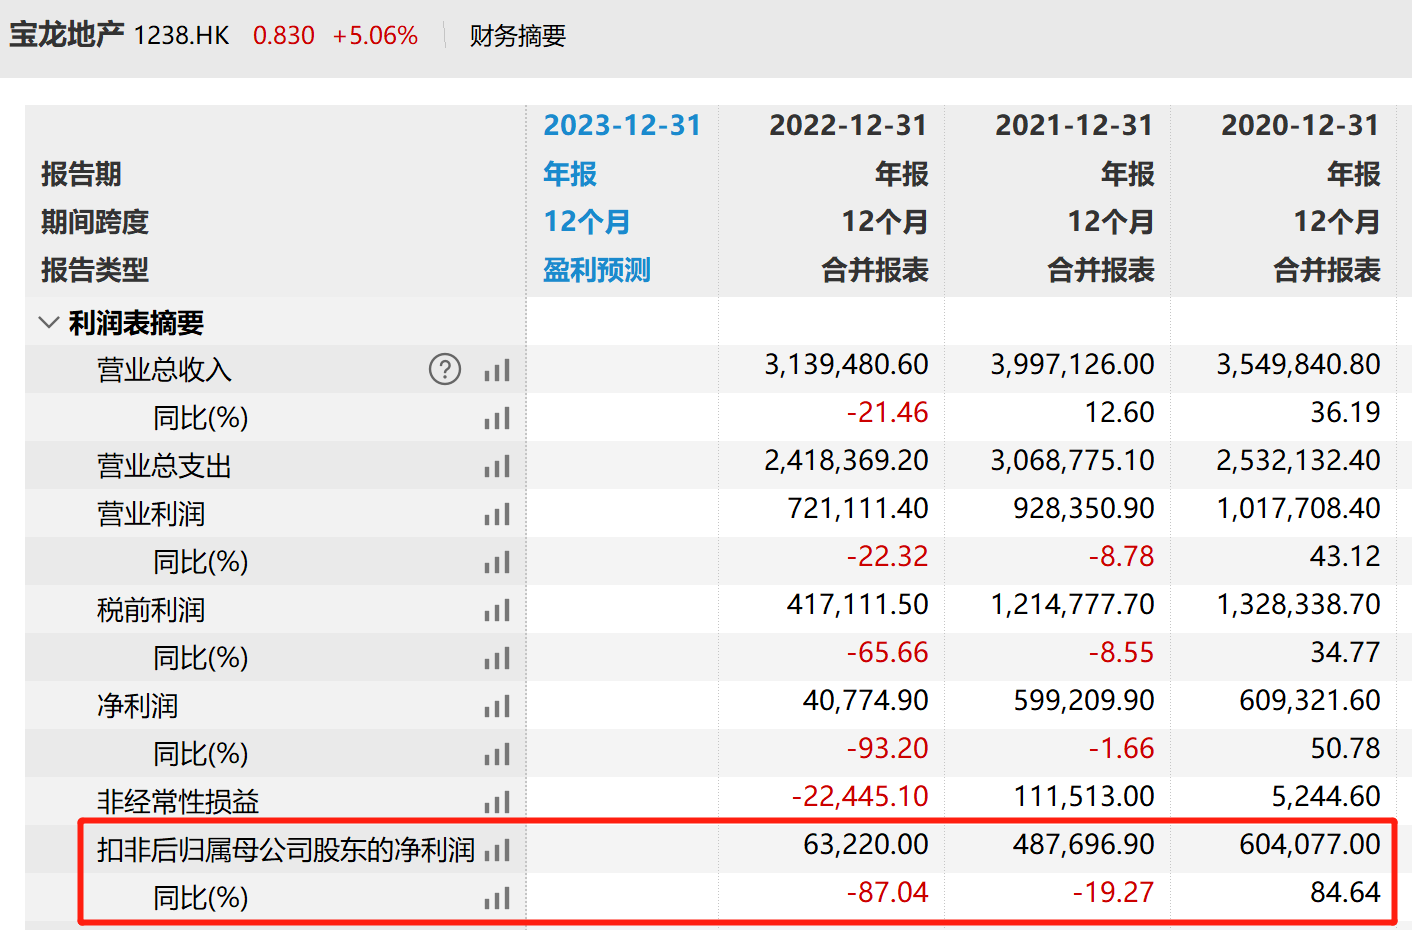Open chart icon for 同比(%) under 营业利润
Image resolution: width=1412 pixels, height=930 pixels.
pyautogui.click(x=497, y=562)
